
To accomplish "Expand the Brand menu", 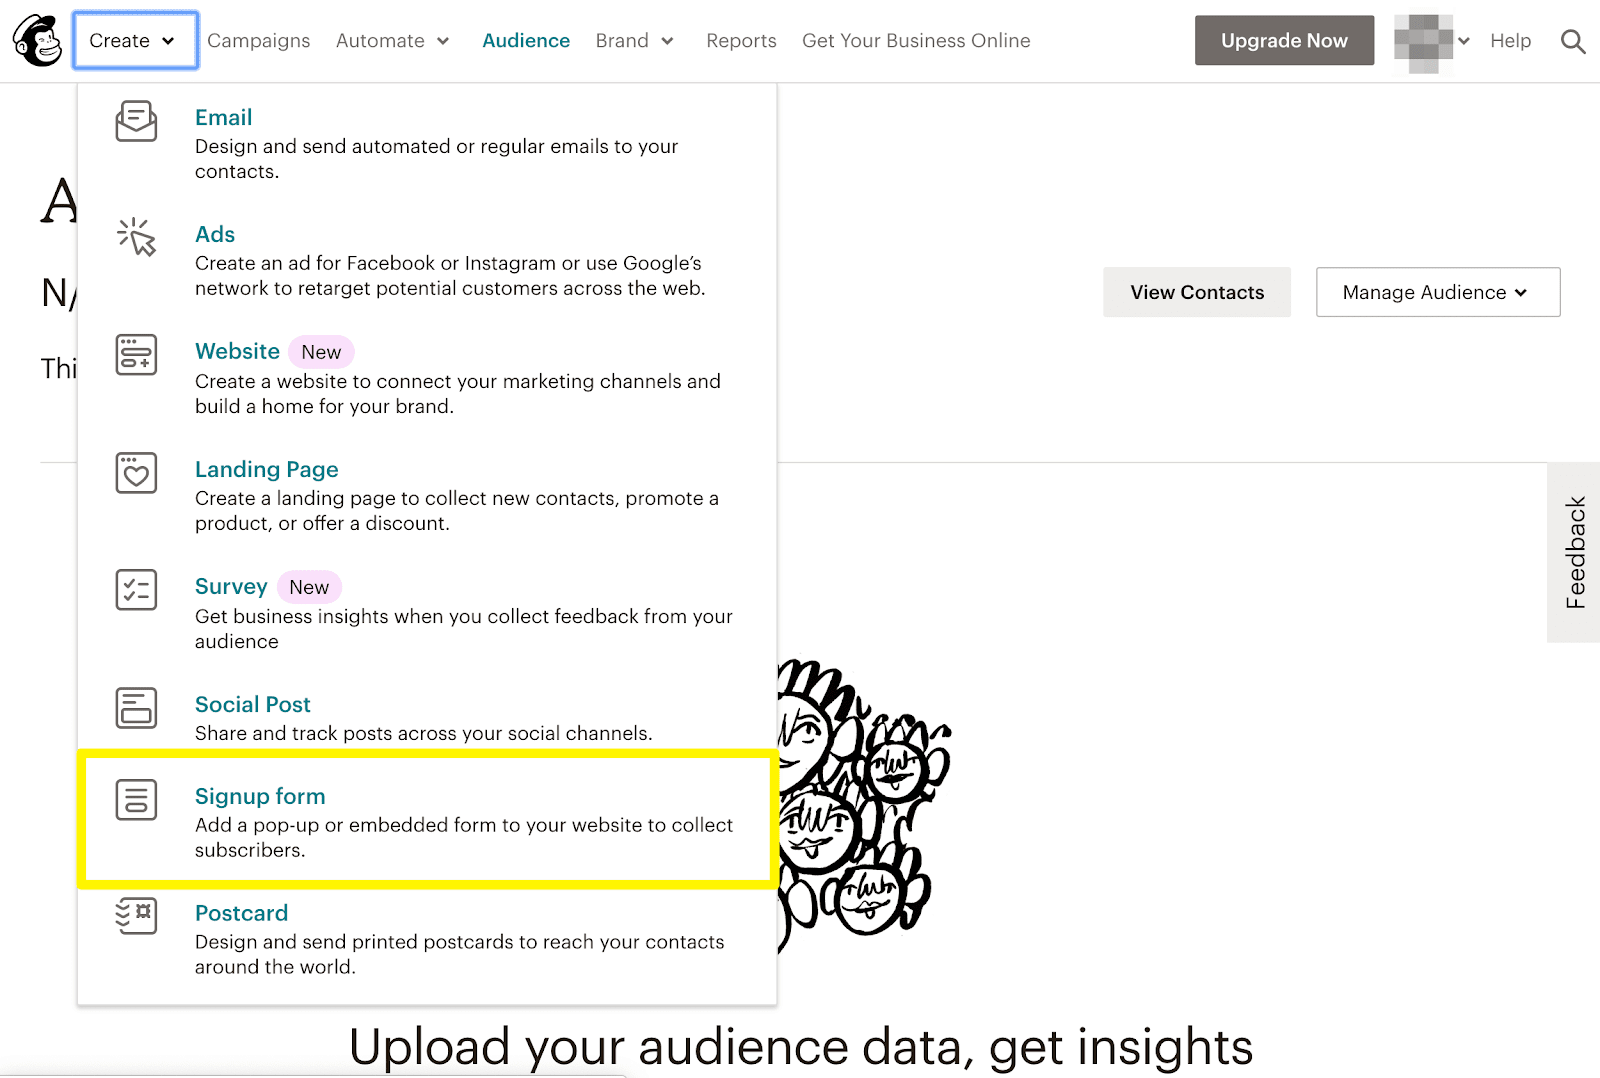I will [635, 41].
